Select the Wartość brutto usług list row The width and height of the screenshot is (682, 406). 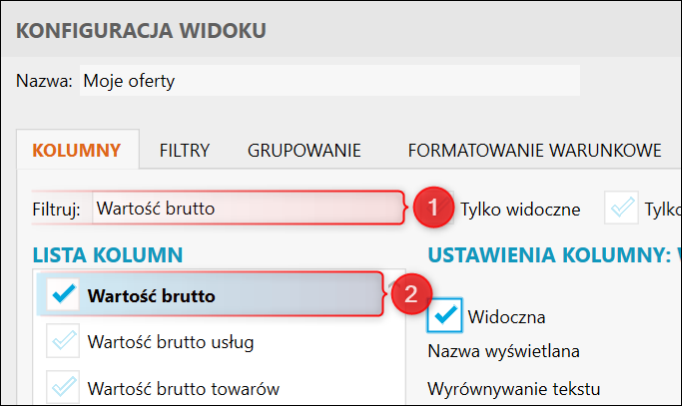click(x=170, y=342)
